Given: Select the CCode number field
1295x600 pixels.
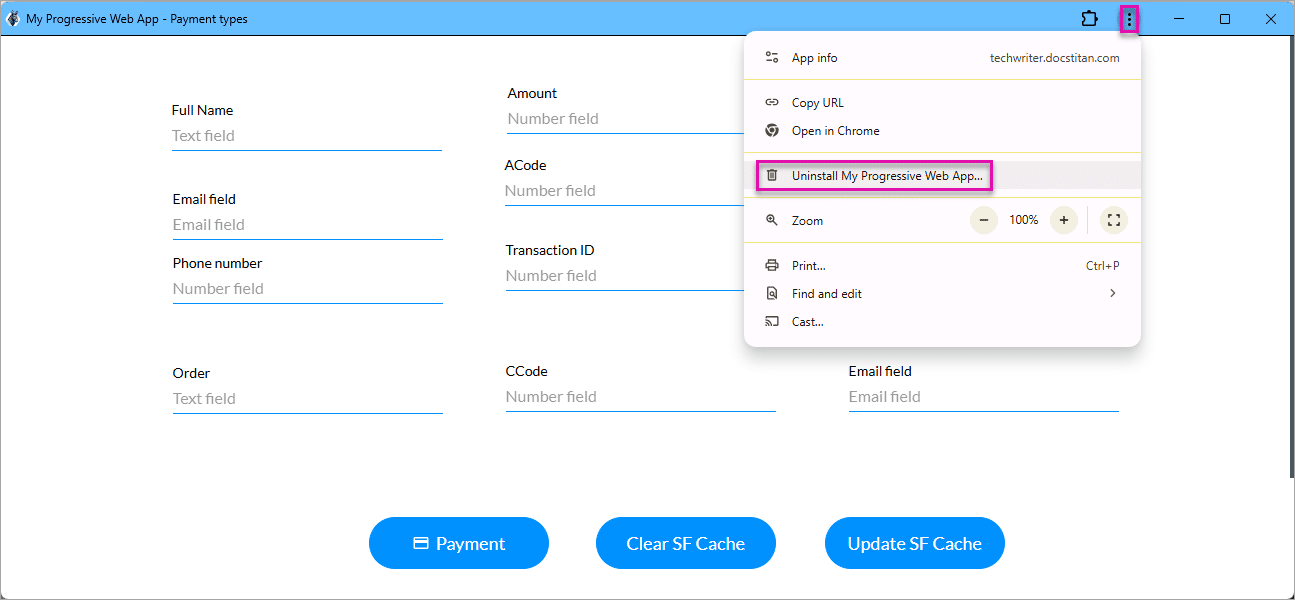Looking at the screenshot, I should (x=640, y=397).
